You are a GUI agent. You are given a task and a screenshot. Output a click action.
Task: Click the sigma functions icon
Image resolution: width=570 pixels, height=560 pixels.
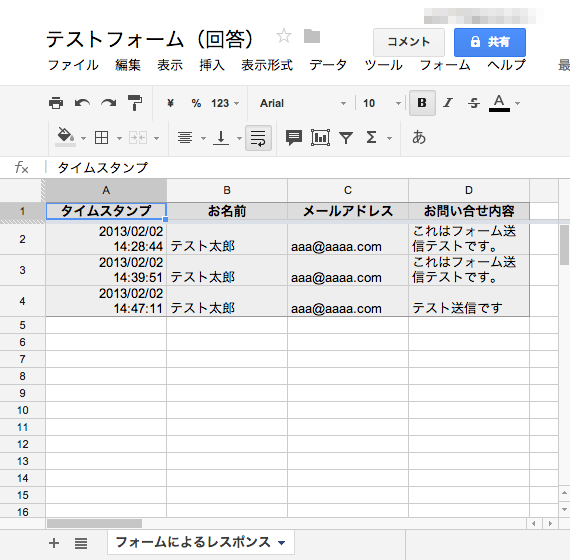(371, 137)
